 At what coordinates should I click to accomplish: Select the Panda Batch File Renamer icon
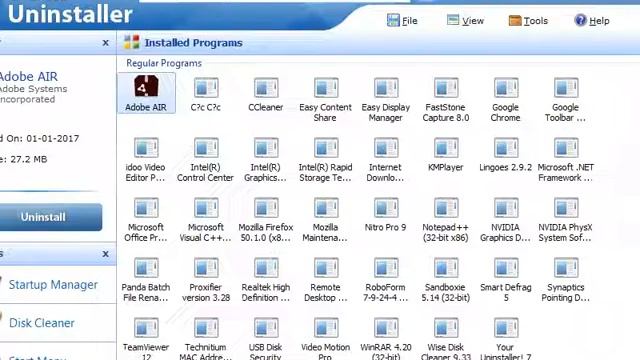coord(146,267)
